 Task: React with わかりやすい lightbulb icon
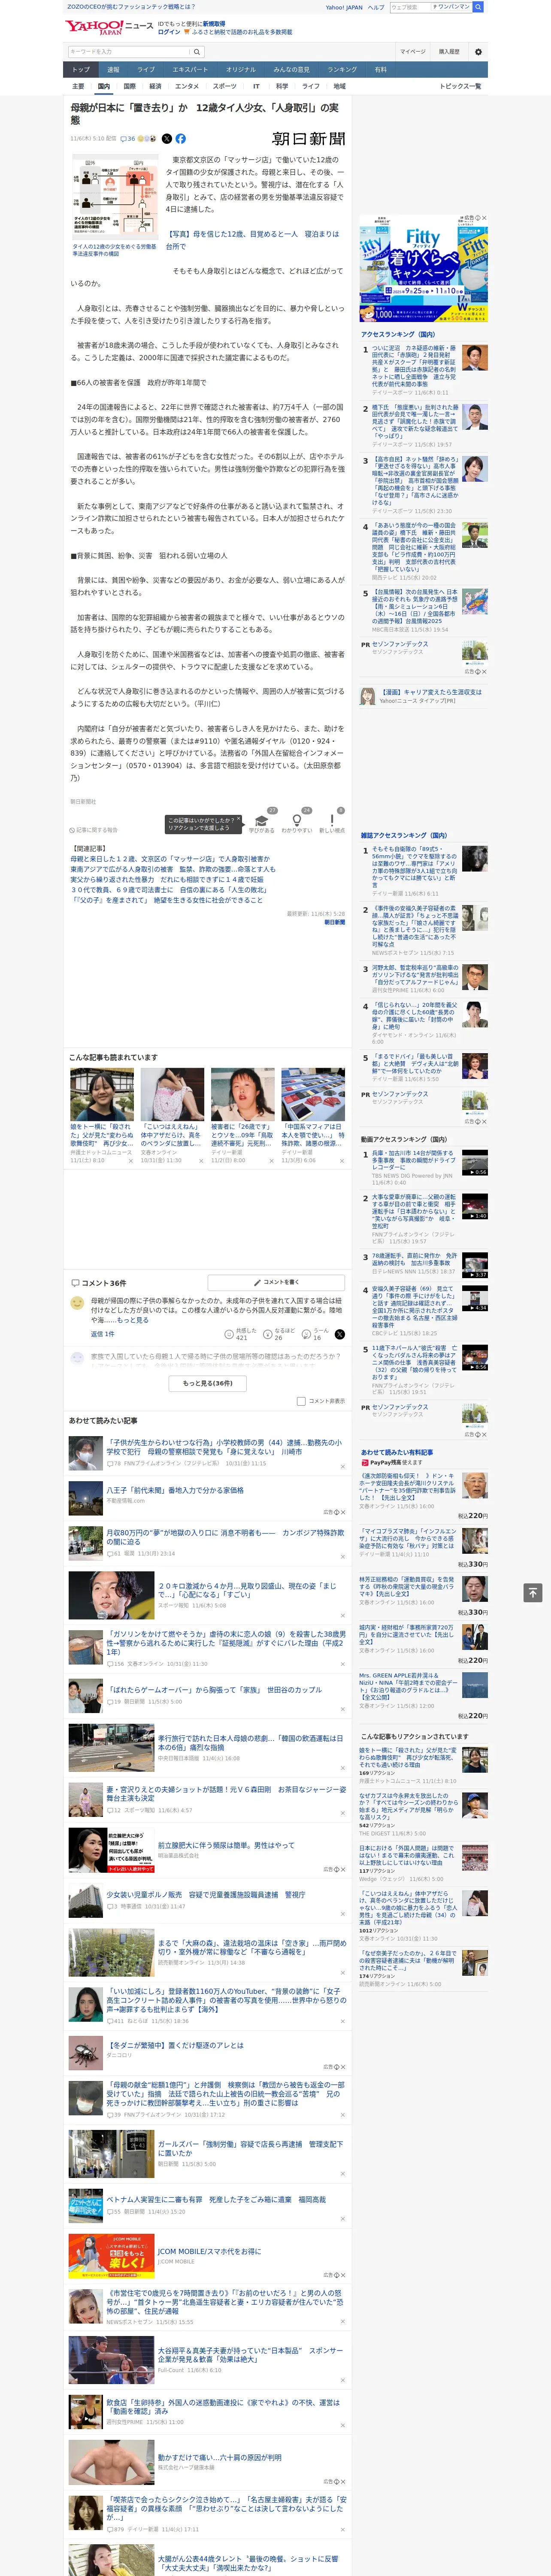coord(296,820)
